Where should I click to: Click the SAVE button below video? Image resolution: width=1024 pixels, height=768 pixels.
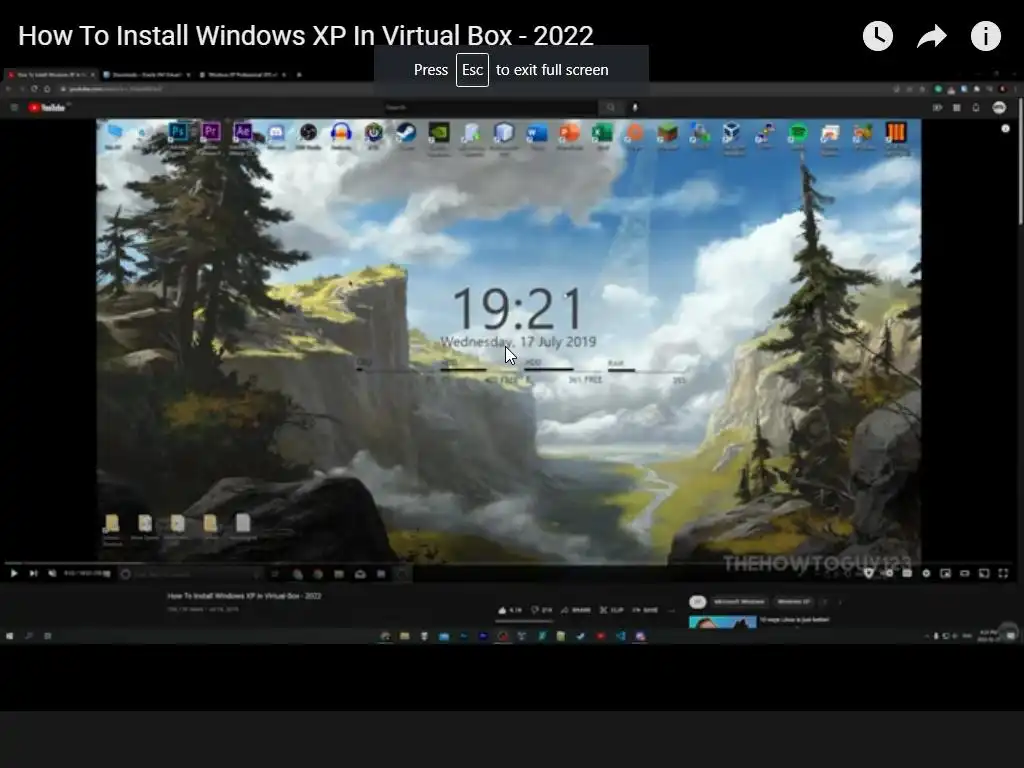tap(645, 610)
